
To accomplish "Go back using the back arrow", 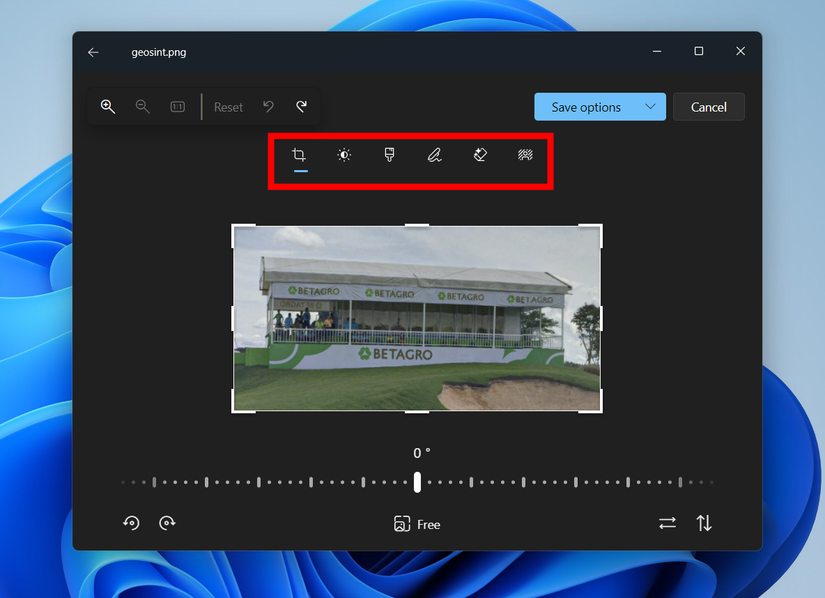I will coord(93,52).
